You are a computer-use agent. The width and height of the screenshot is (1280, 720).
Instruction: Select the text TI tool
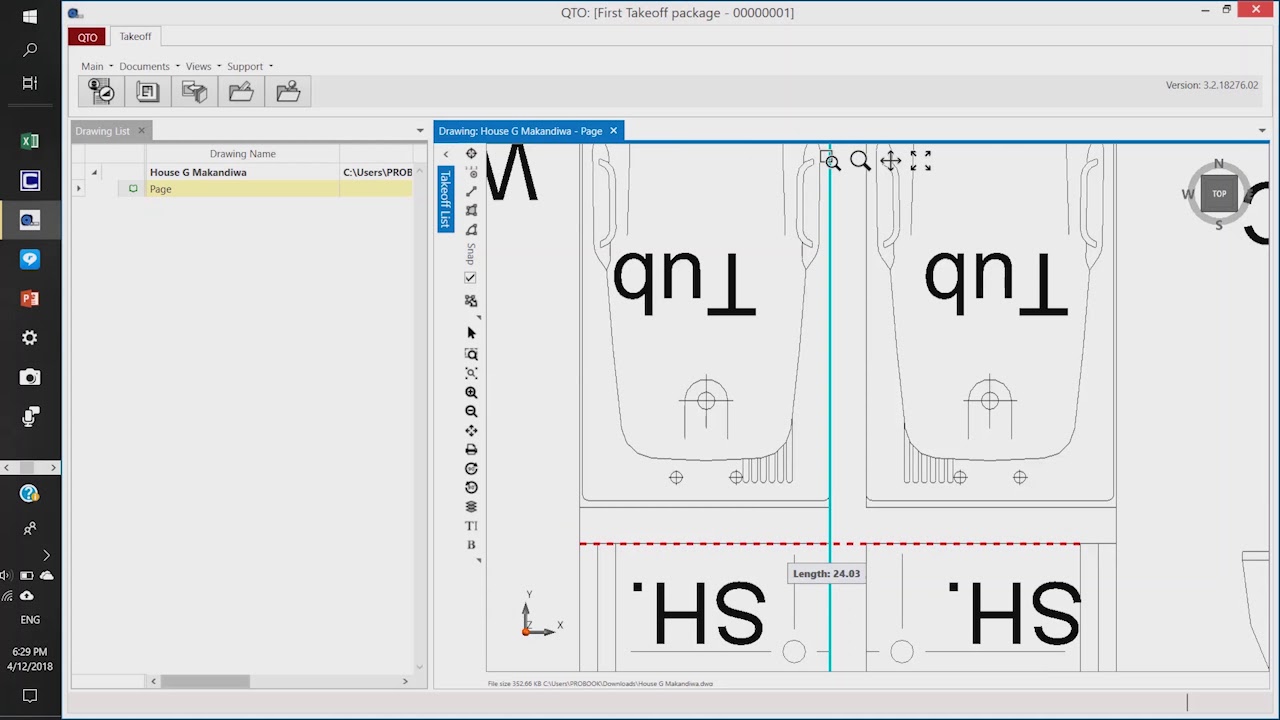[x=471, y=526]
